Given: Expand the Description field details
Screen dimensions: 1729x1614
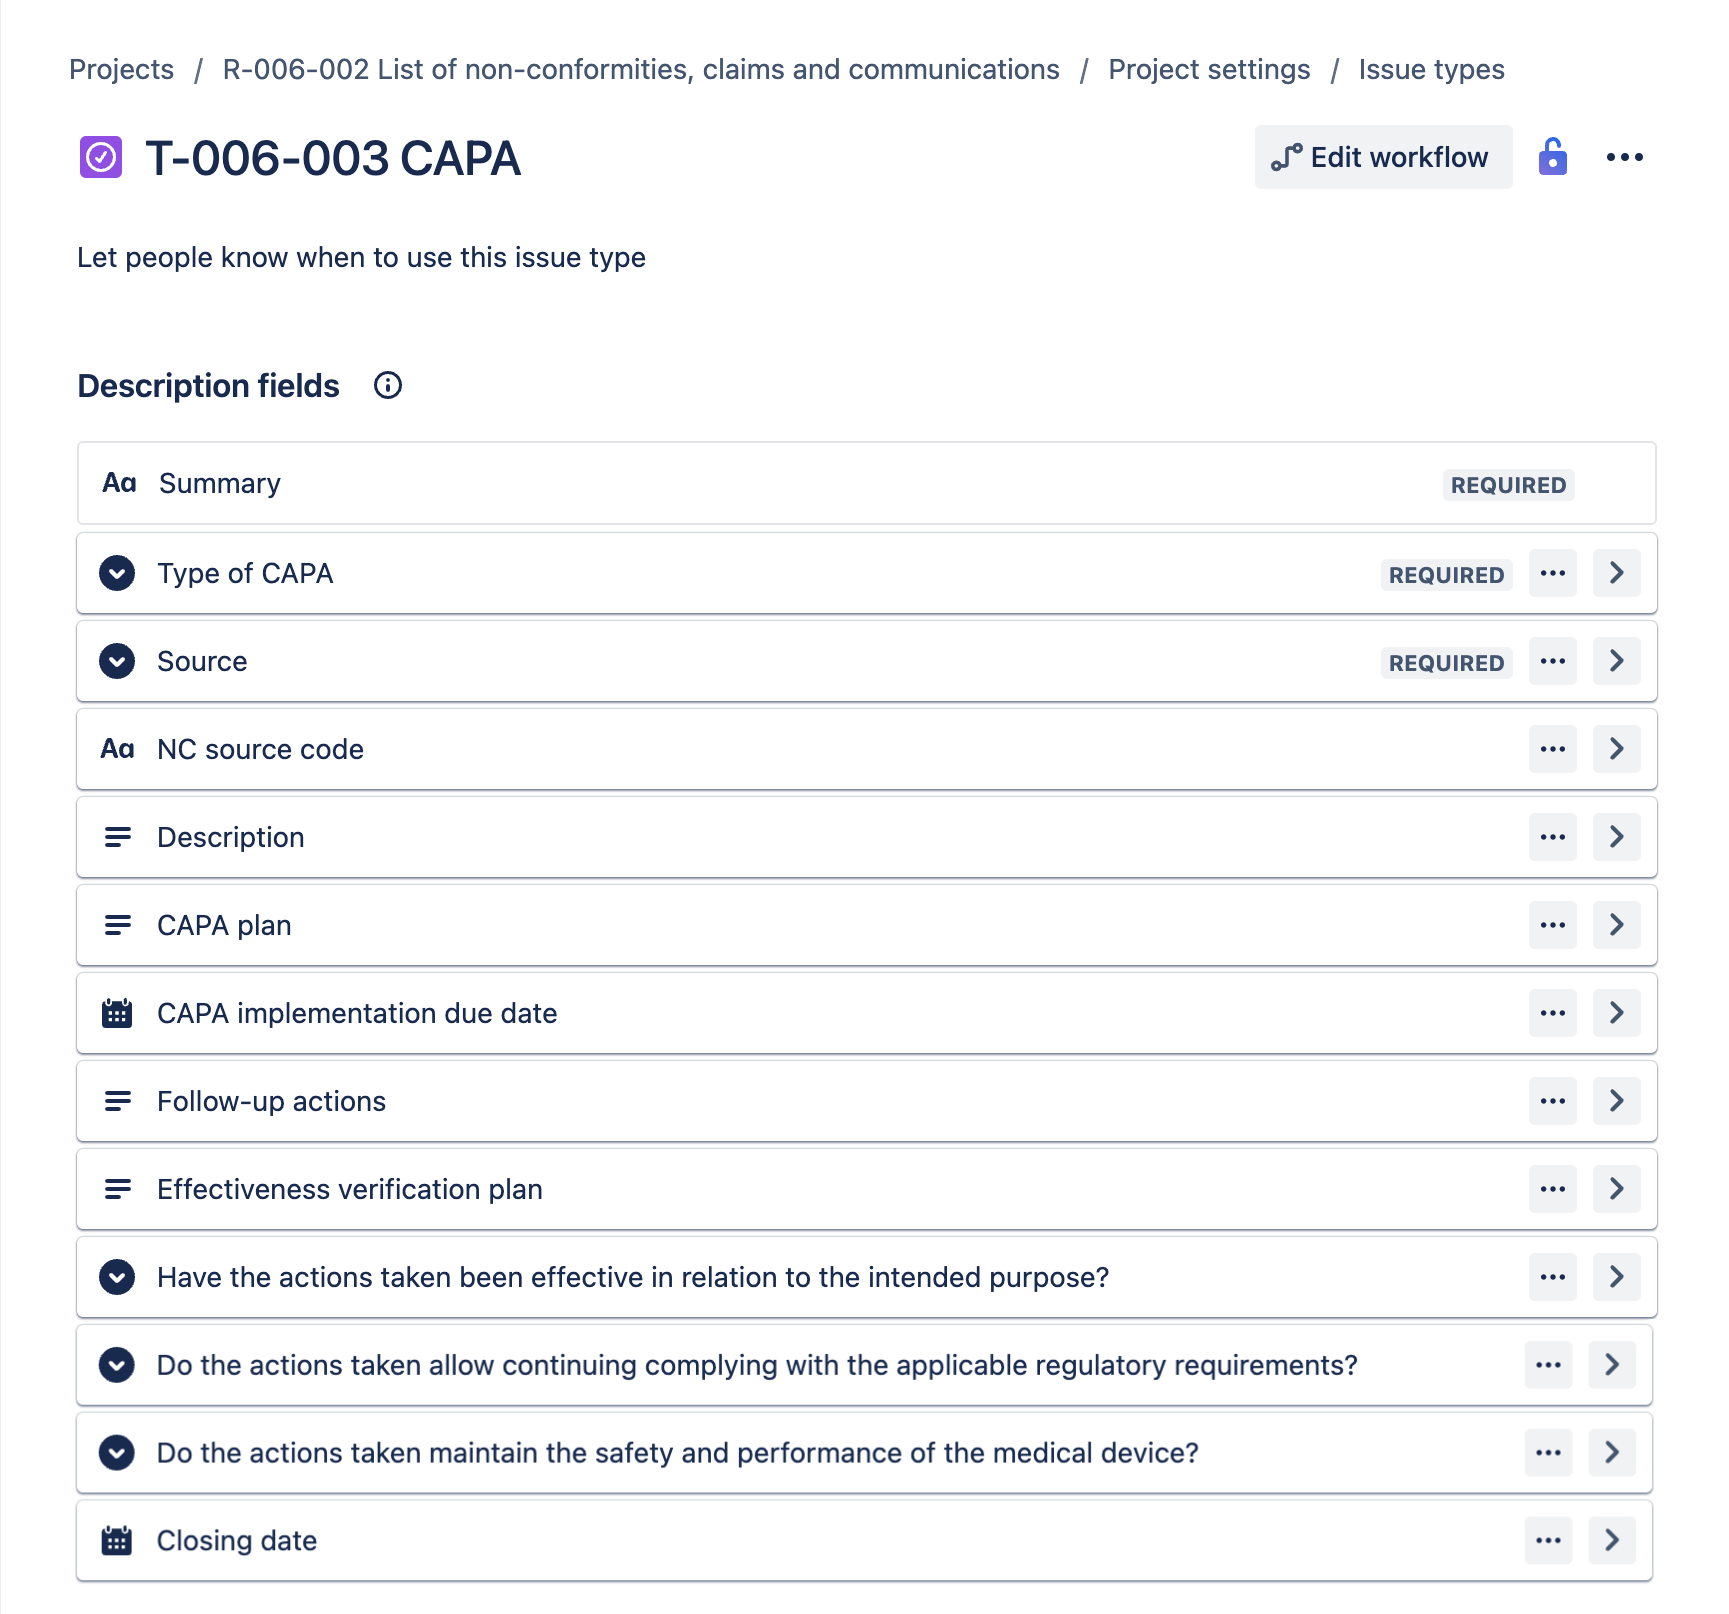Looking at the screenshot, I should coord(1616,837).
